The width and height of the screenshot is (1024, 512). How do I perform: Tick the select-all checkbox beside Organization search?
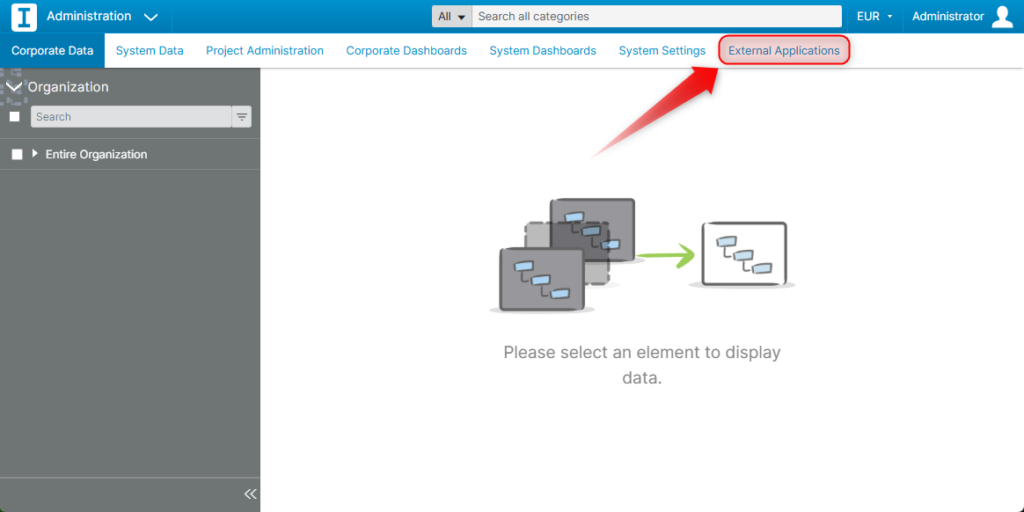(15, 117)
